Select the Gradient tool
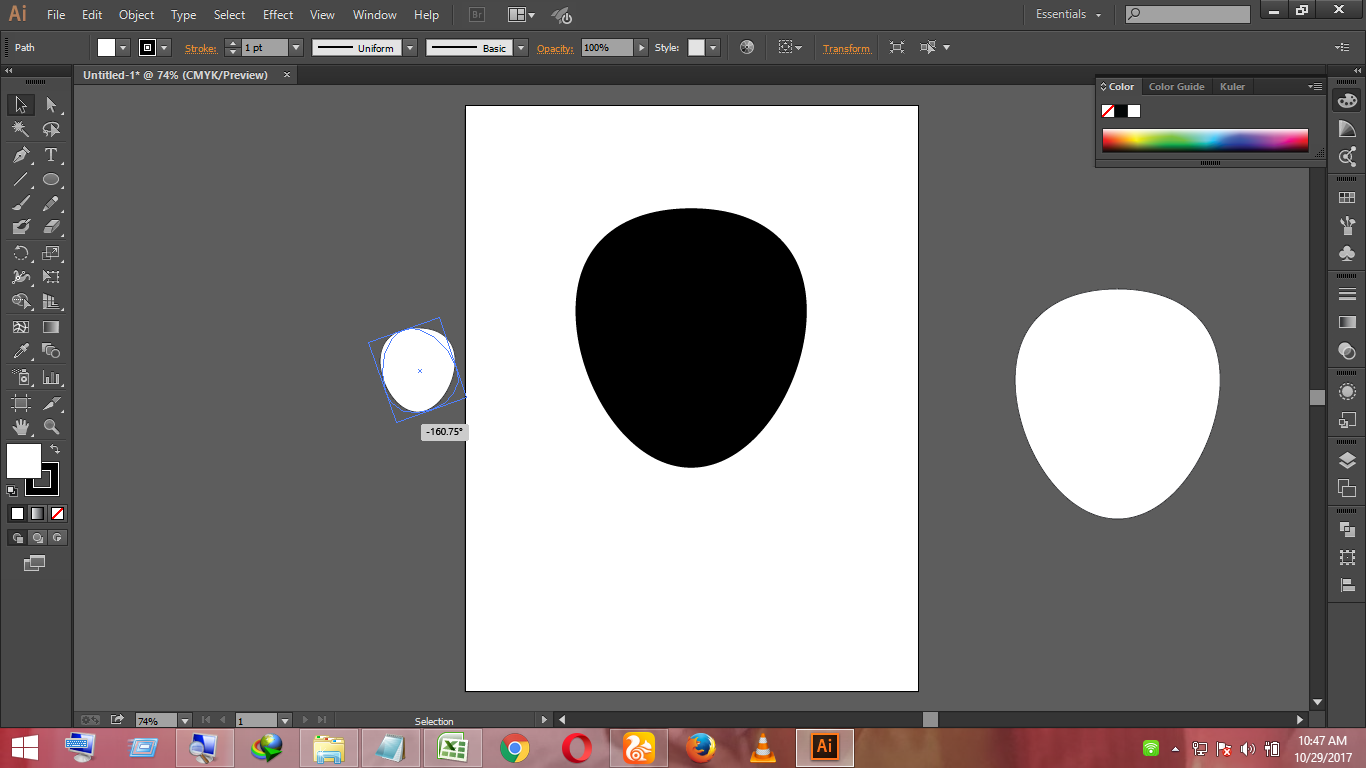 coord(51,327)
